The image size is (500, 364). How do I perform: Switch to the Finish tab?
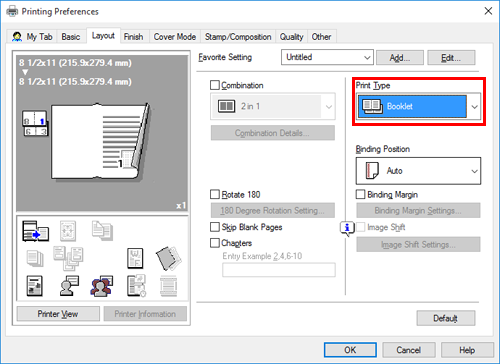133,37
